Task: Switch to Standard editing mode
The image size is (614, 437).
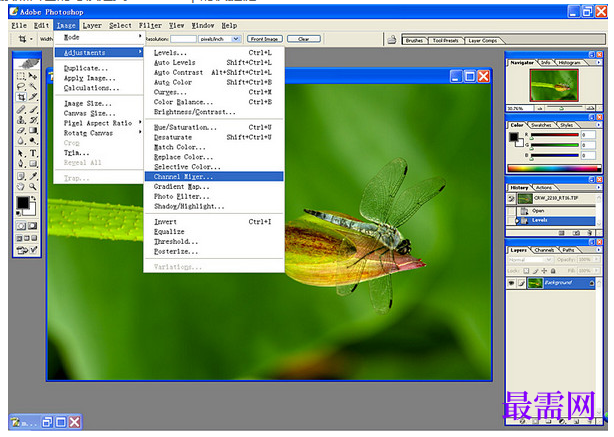Action: pyautogui.click(x=21, y=226)
